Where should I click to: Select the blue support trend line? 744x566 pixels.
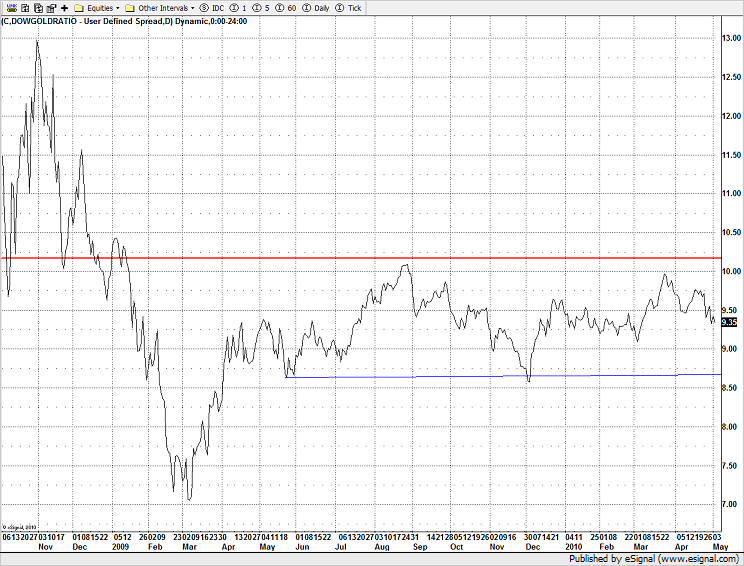click(x=503, y=376)
